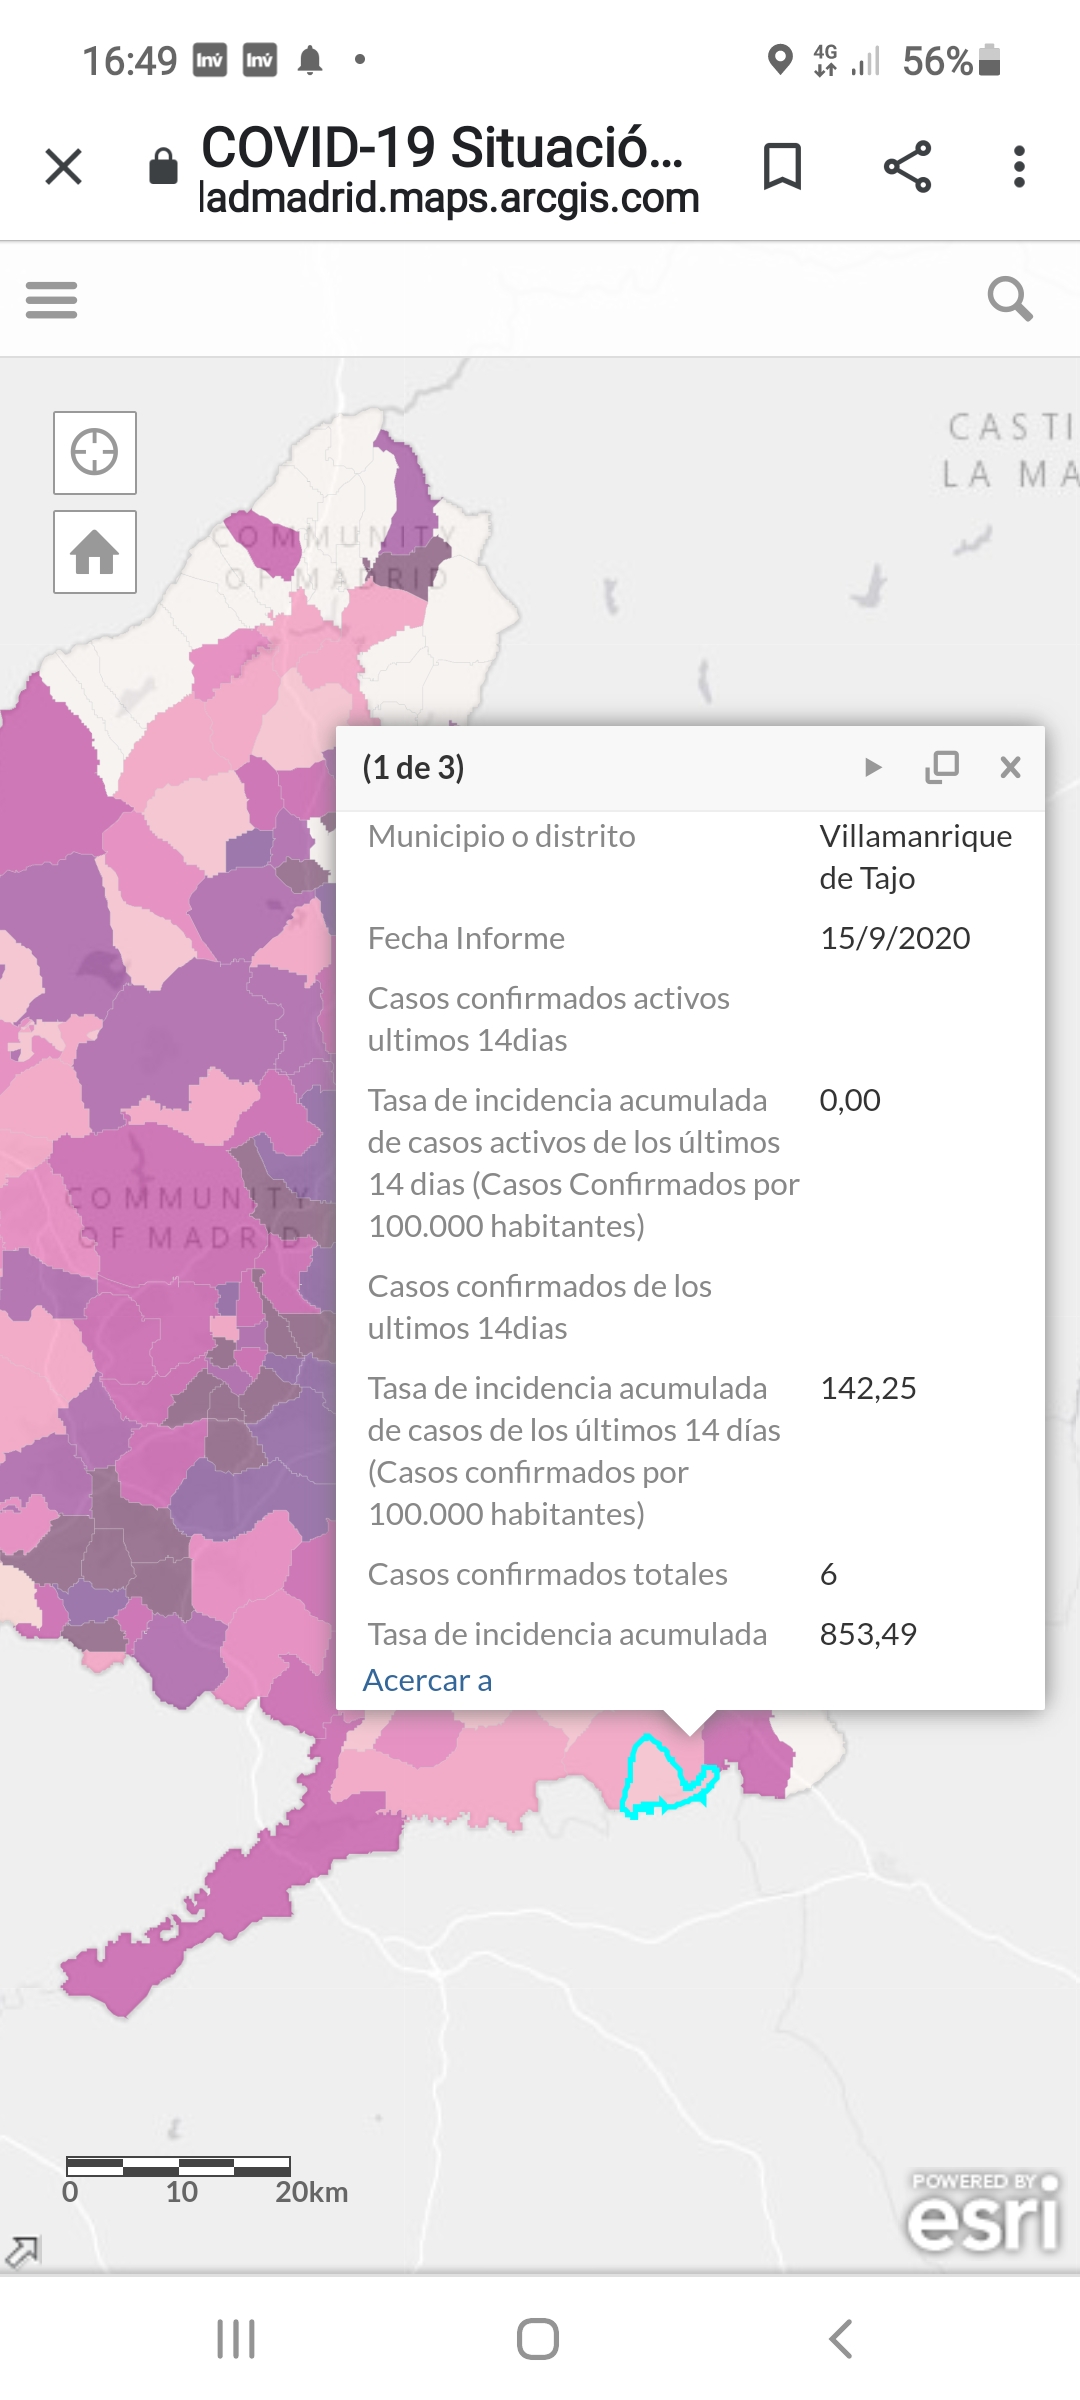Tap the location pin status icon
This screenshot has width=1080, height=2400.
[780, 60]
